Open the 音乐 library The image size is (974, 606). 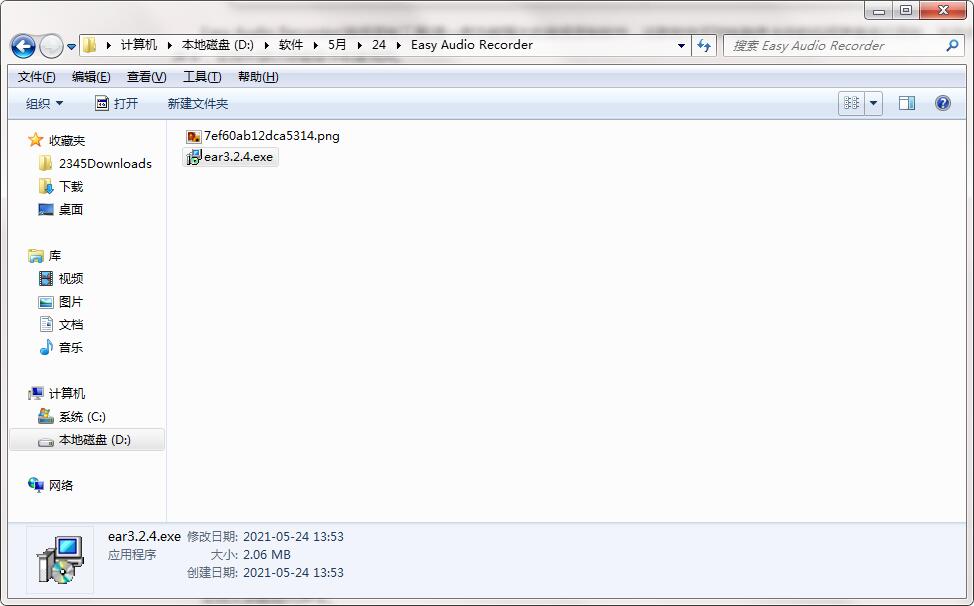coord(61,347)
